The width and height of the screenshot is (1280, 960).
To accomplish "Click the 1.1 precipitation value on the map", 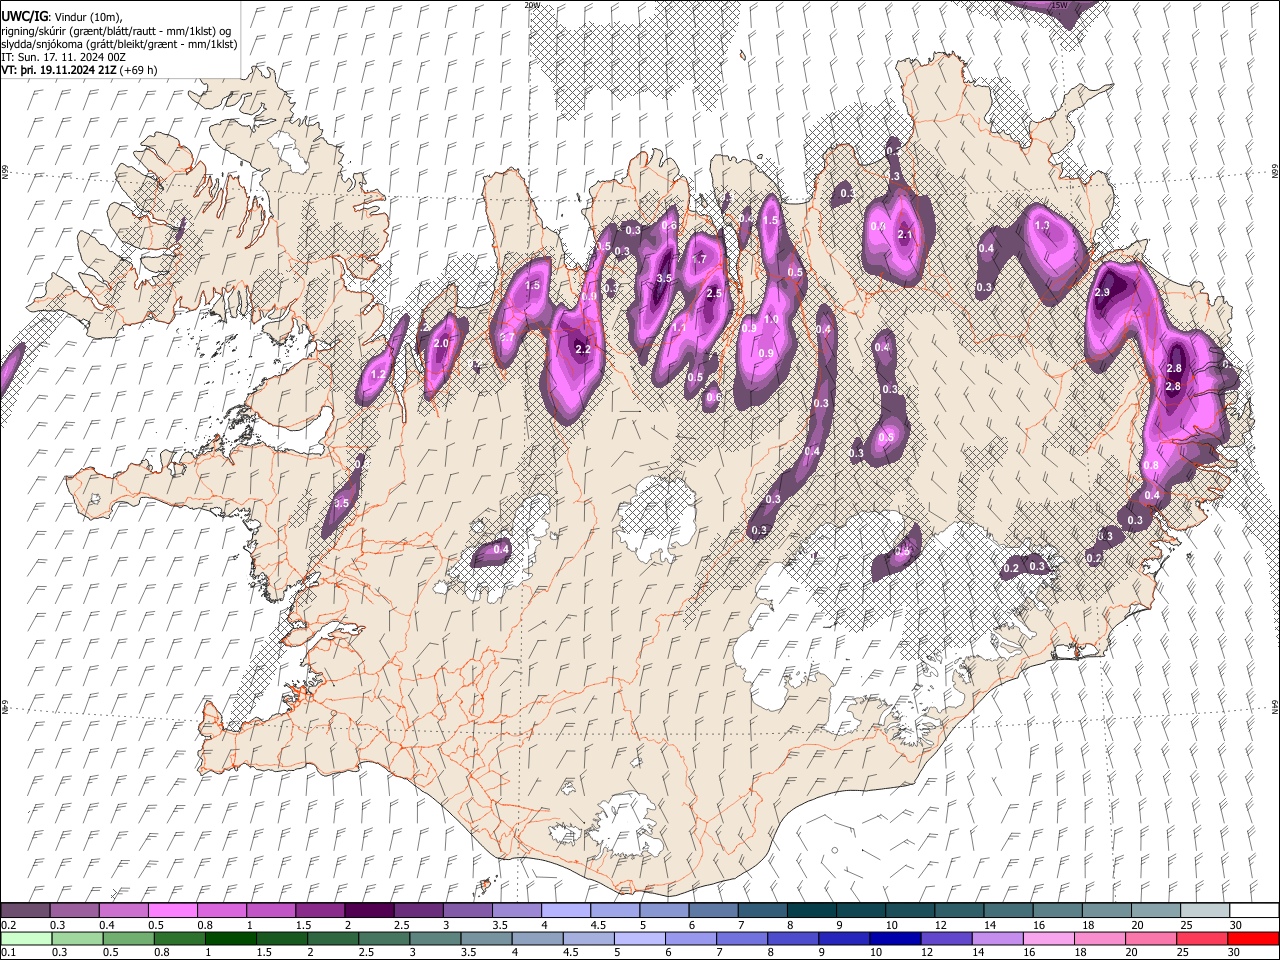I will pyautogui.click(x=679, y=328).
